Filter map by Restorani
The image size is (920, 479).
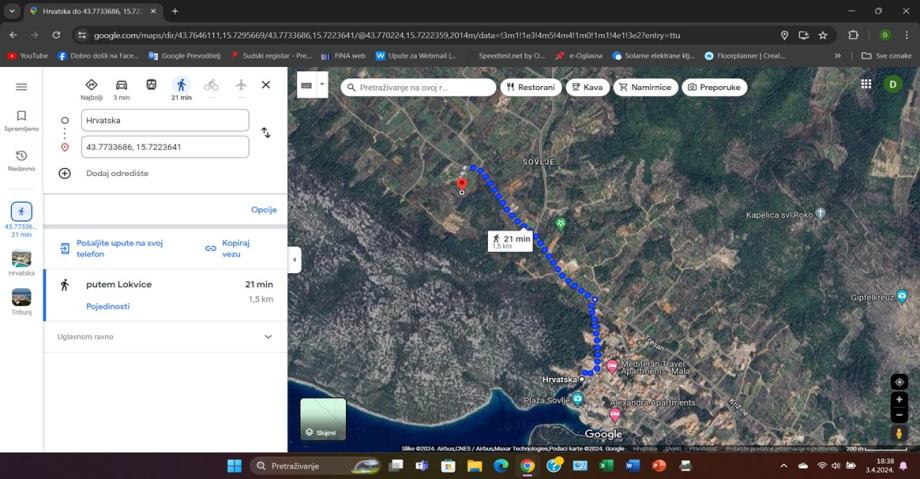pos(531,87)
